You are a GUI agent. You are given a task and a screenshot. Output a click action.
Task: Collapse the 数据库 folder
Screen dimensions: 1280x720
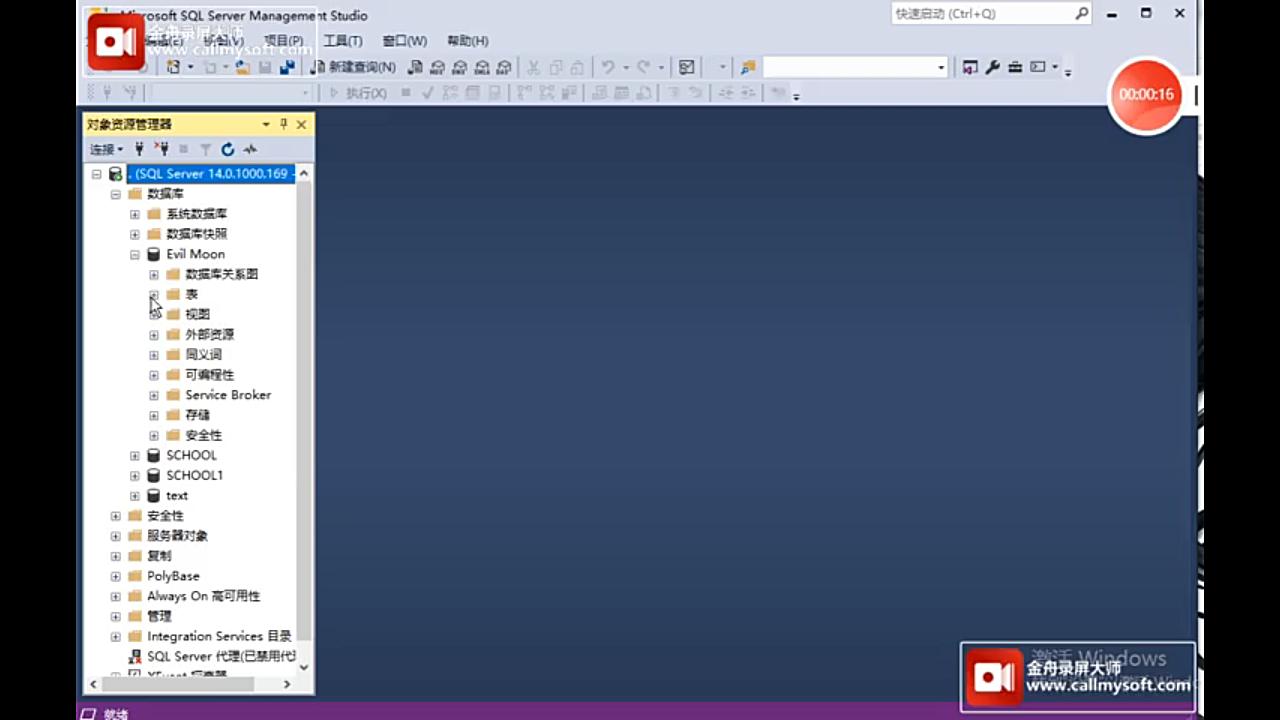point(115,194)
